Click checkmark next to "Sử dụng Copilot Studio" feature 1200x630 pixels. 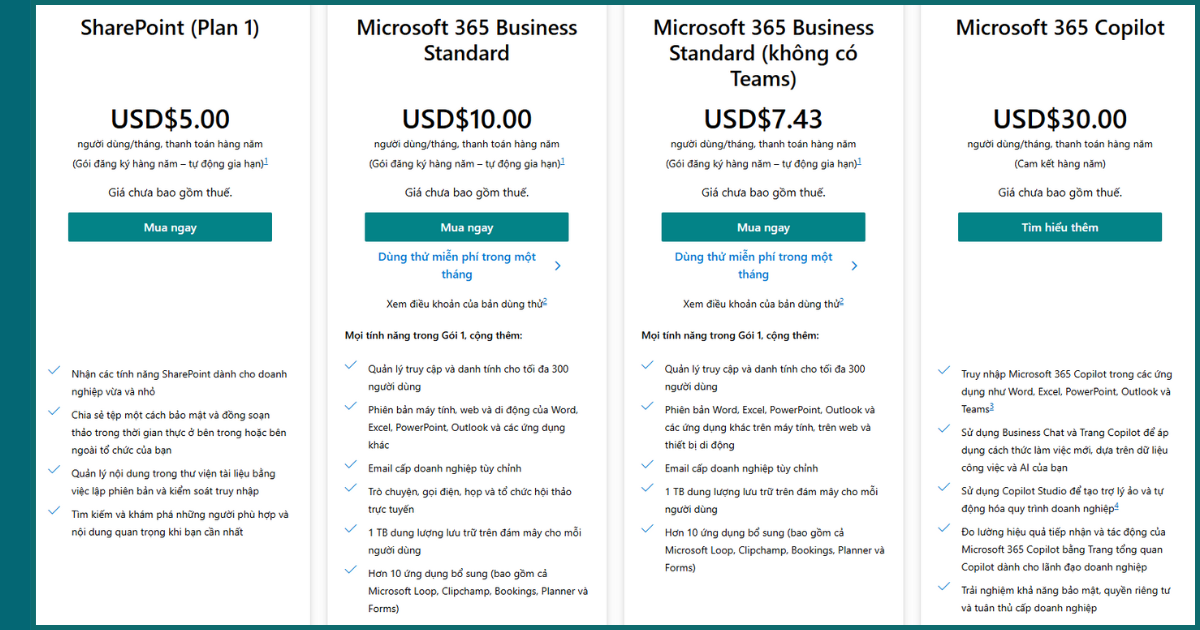point(944,487)
